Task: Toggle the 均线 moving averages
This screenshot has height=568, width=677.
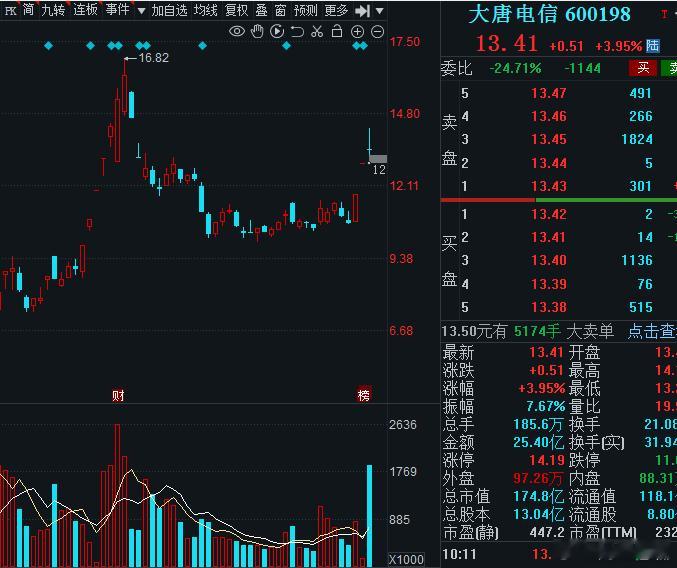Action: point(206,10)
